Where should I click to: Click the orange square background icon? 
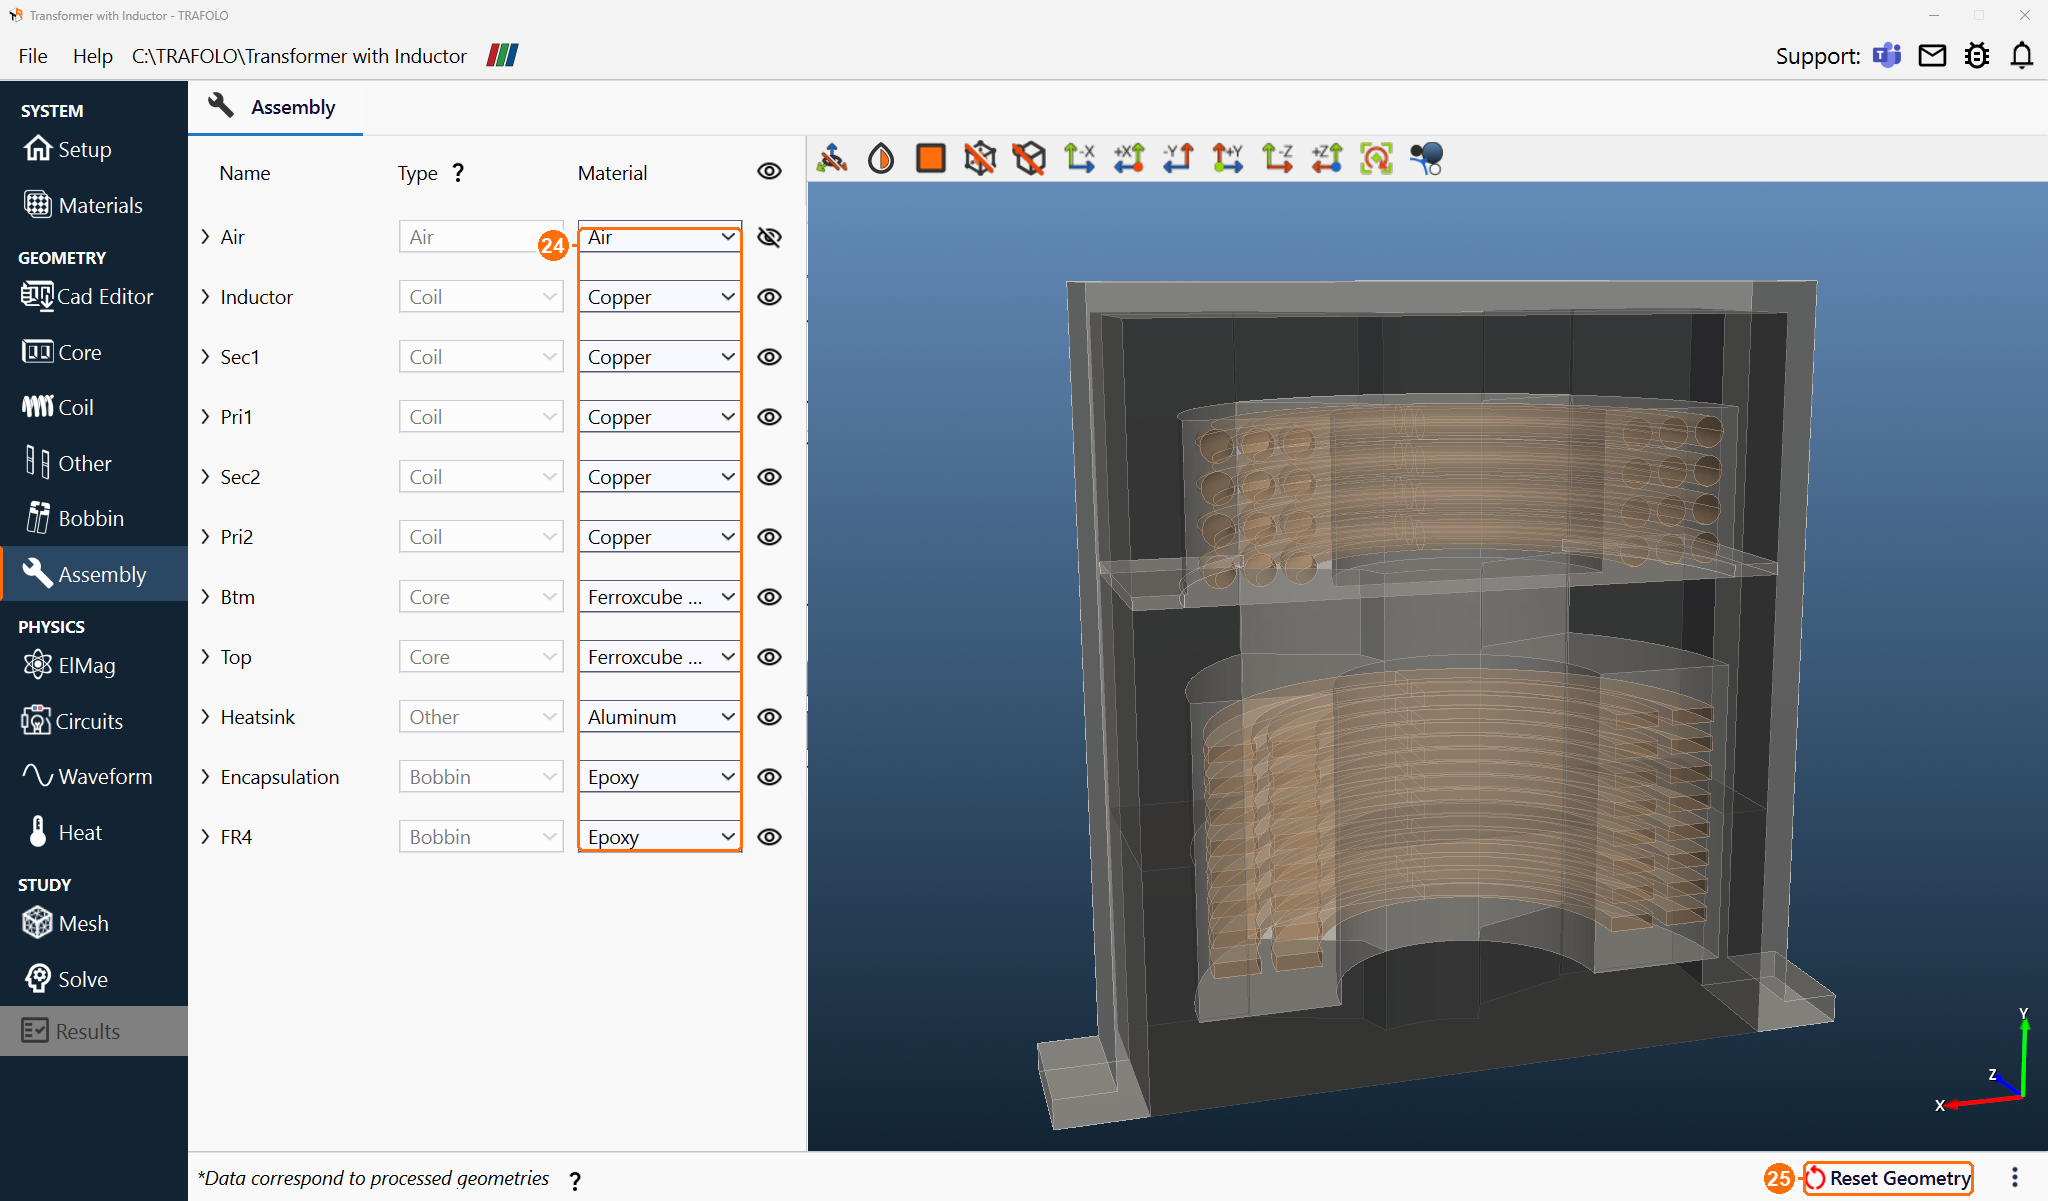[931, 158]
